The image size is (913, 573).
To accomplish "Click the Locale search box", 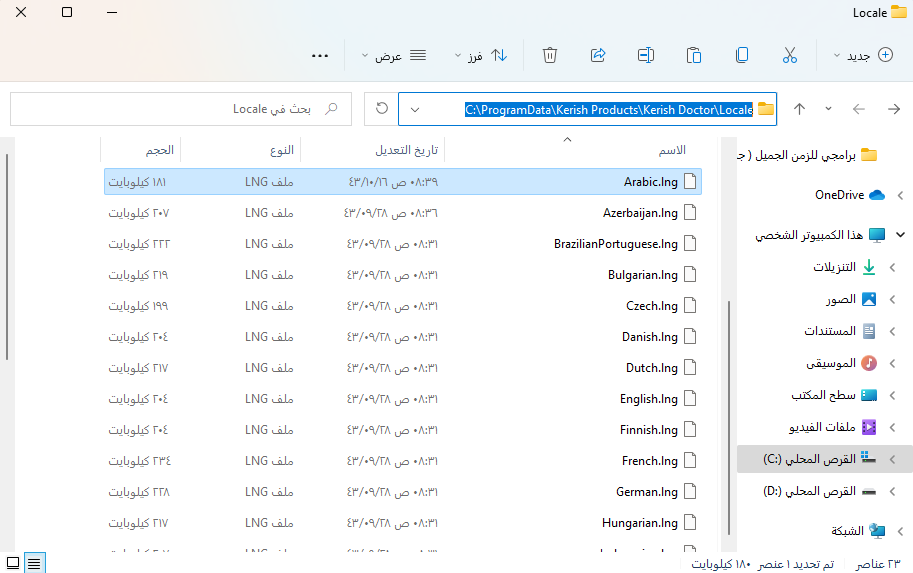I will pos(181,109).
